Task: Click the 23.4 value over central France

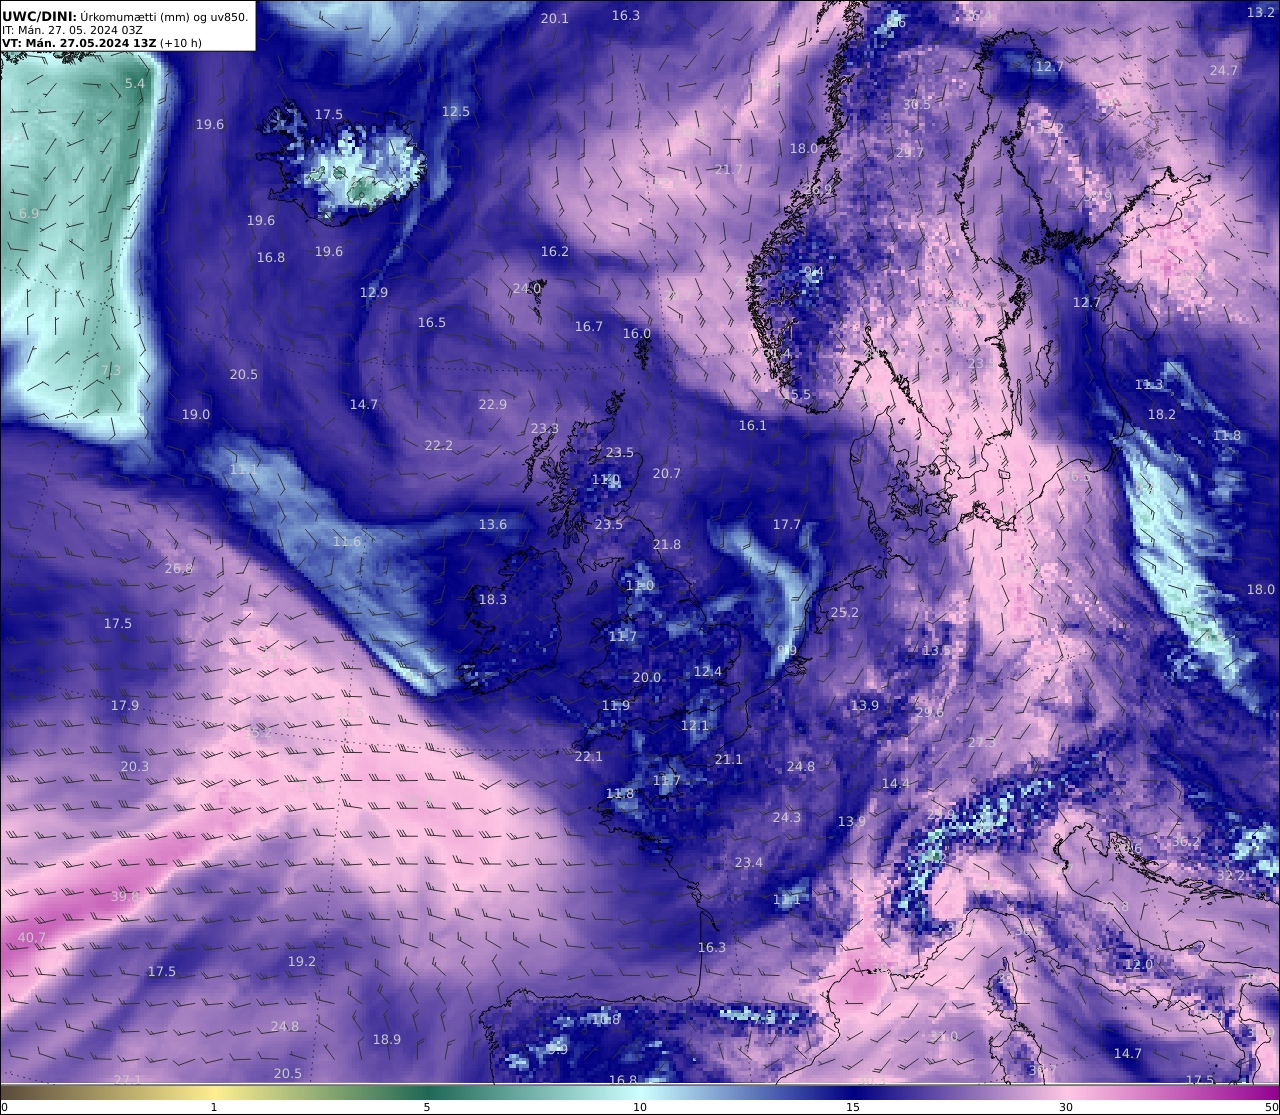Action: pyautogui.click(x=749, y=863)
